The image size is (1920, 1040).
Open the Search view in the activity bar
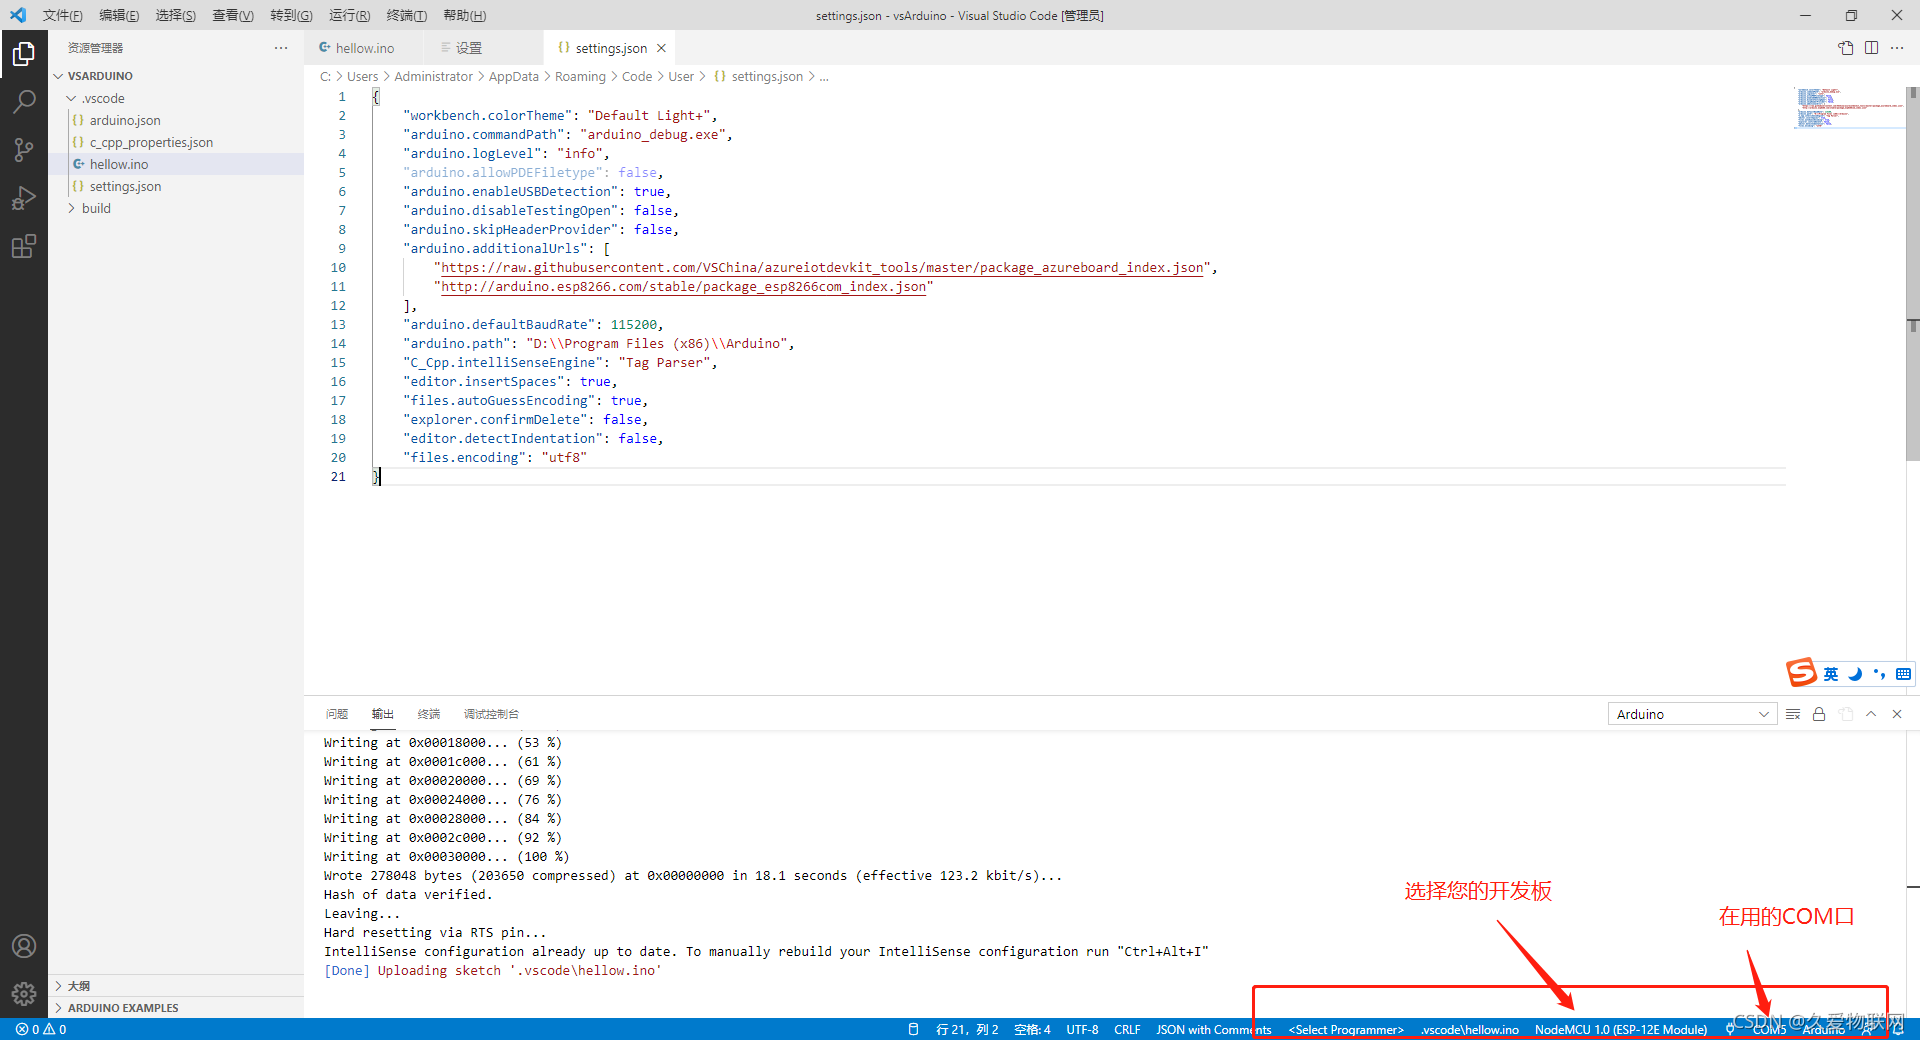24,102
